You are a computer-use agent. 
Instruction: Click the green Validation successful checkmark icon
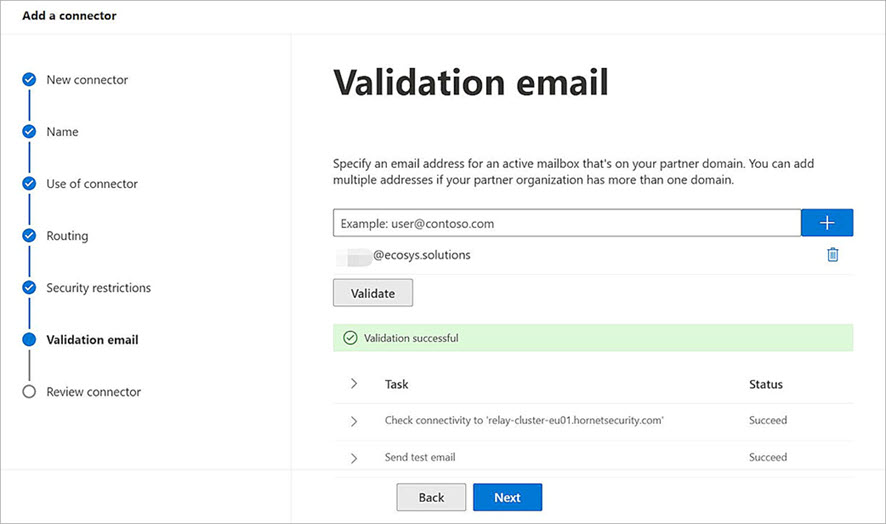[350, 338]
